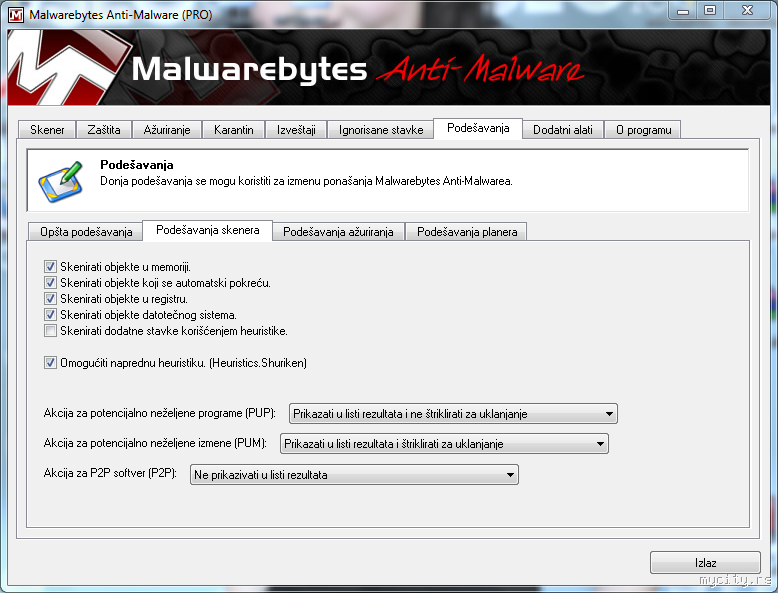Image resolution: width=778 pixels, height=593 pixels.
Task: Switch to the Zaštita tab
Action: [104, 130]
